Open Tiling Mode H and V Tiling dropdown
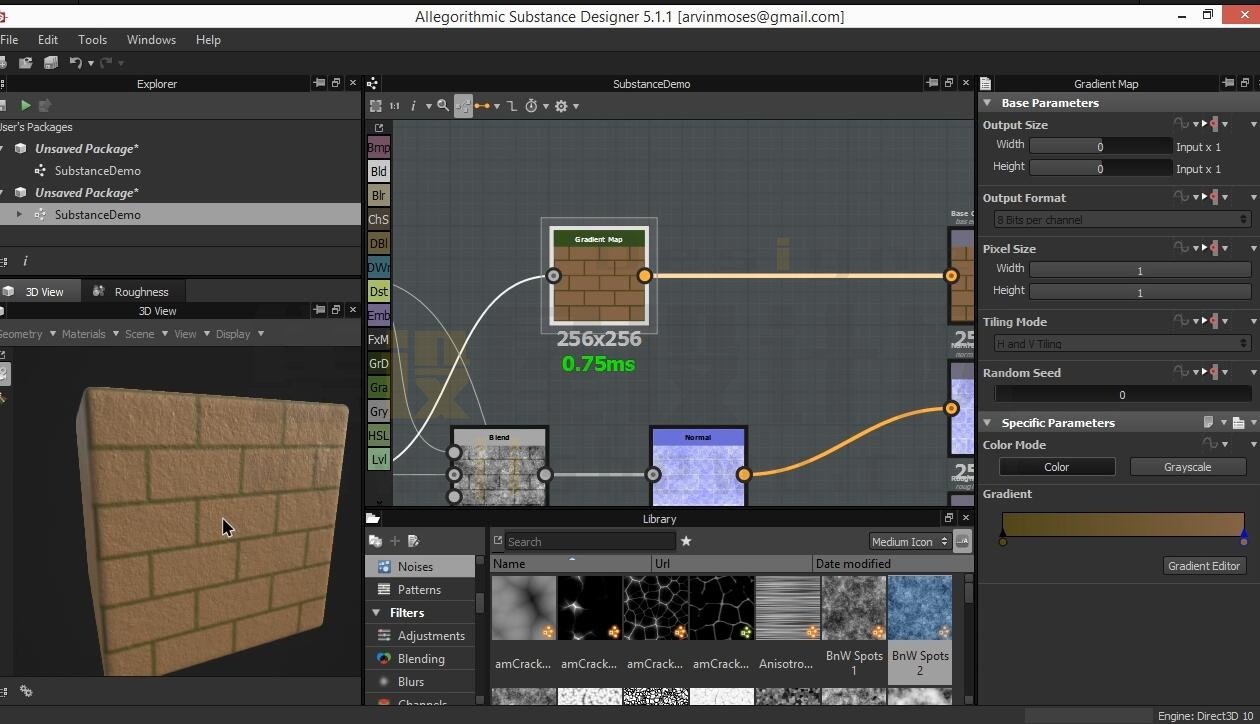Screen dimensions: 1260x724 1122,344
